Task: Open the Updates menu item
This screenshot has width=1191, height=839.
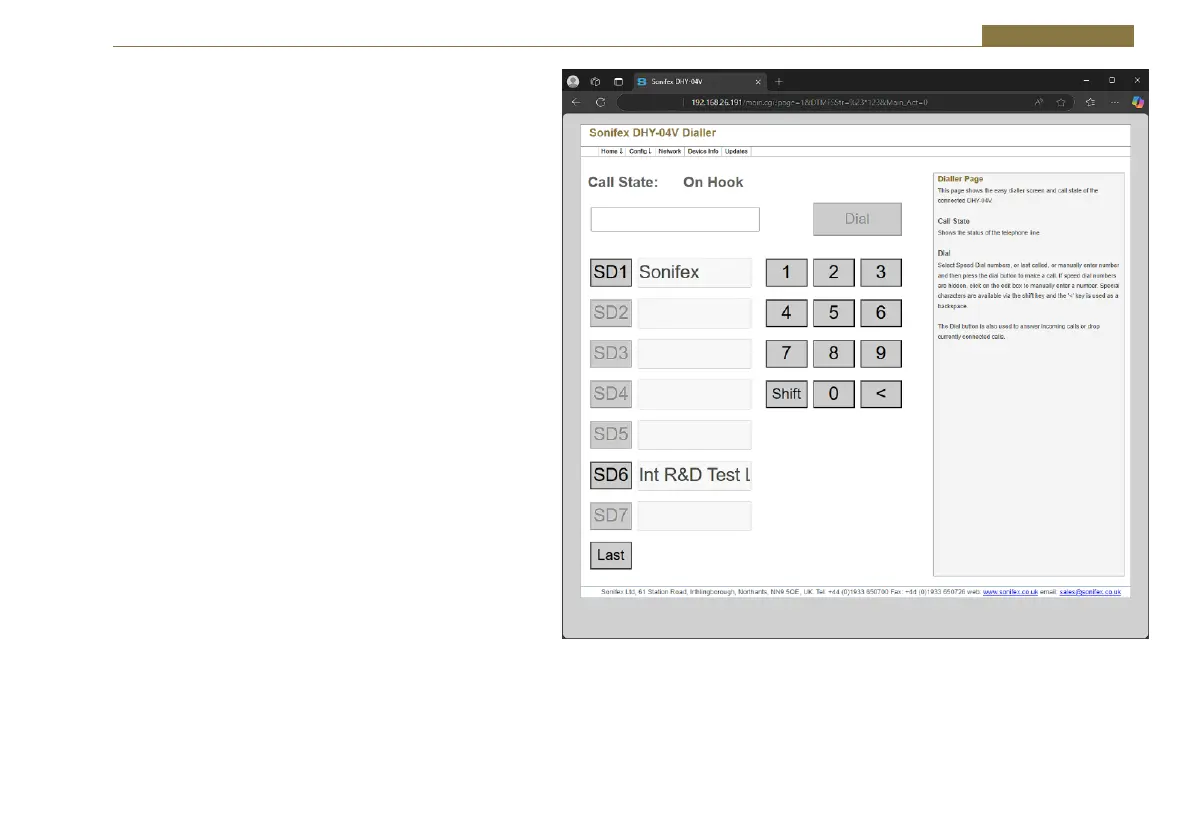Action: tap(736, 152)
